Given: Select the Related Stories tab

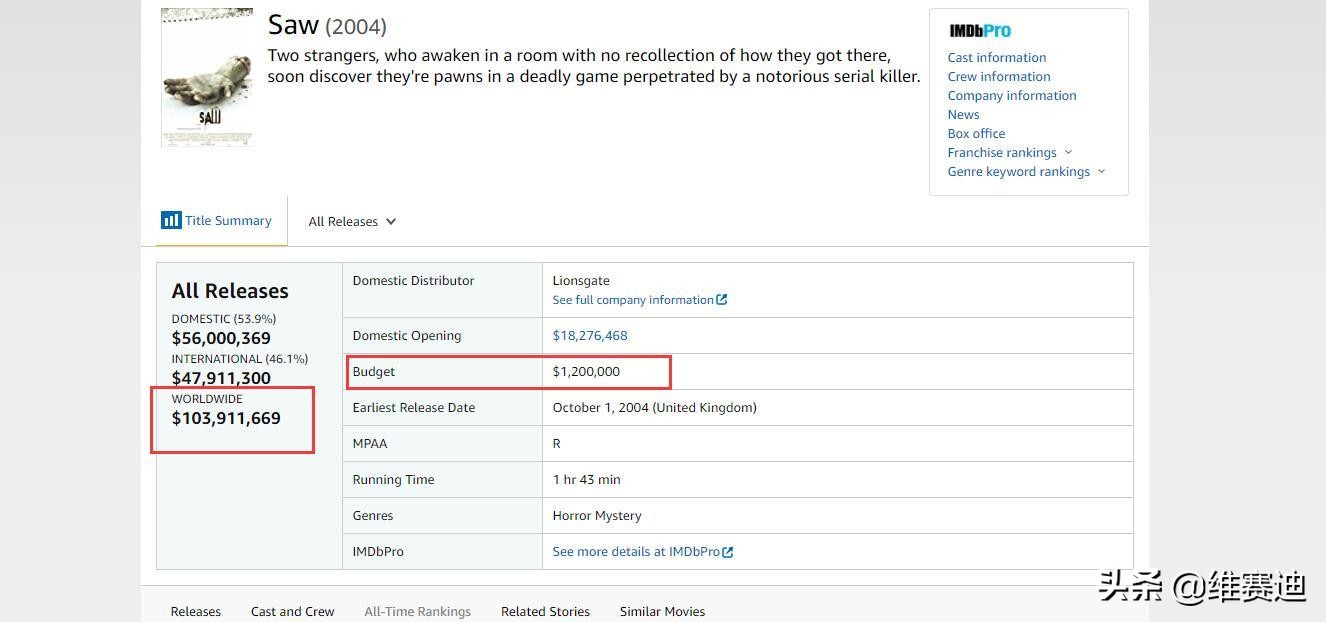Looking at the screenshot, I should pos(545,611).
